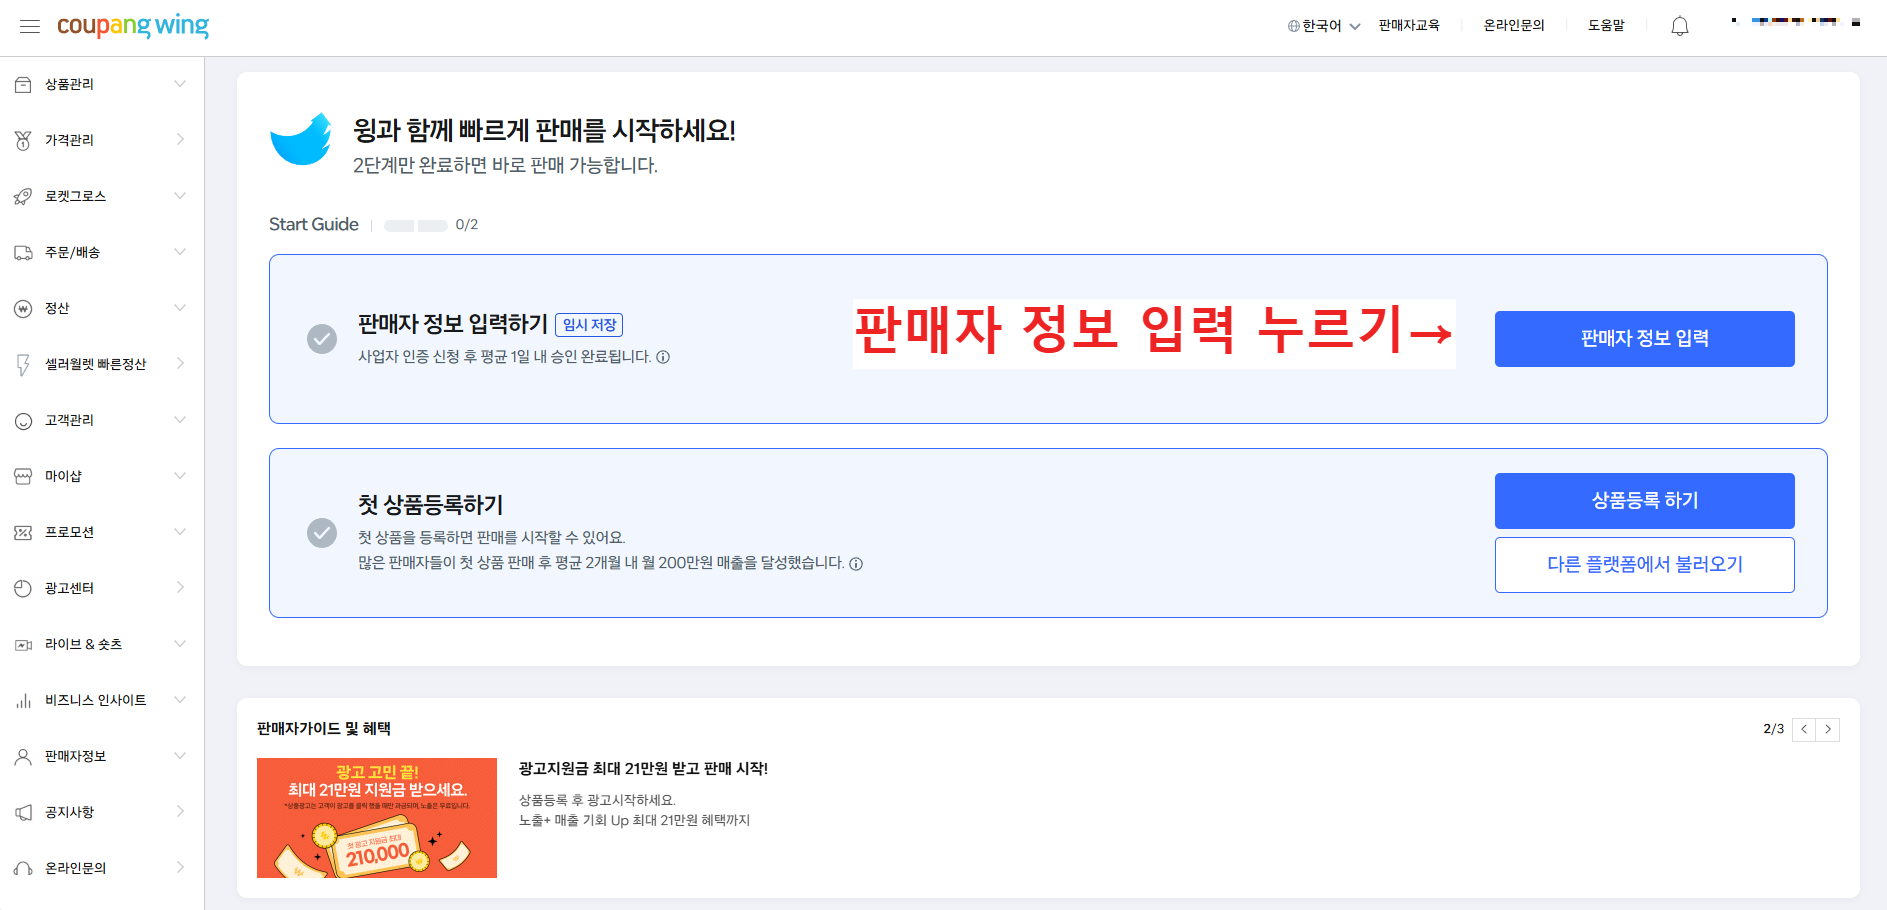Click the 마이샵 storefront icon
Viewport: 1887px width, 910px height.
pos(23,477)
